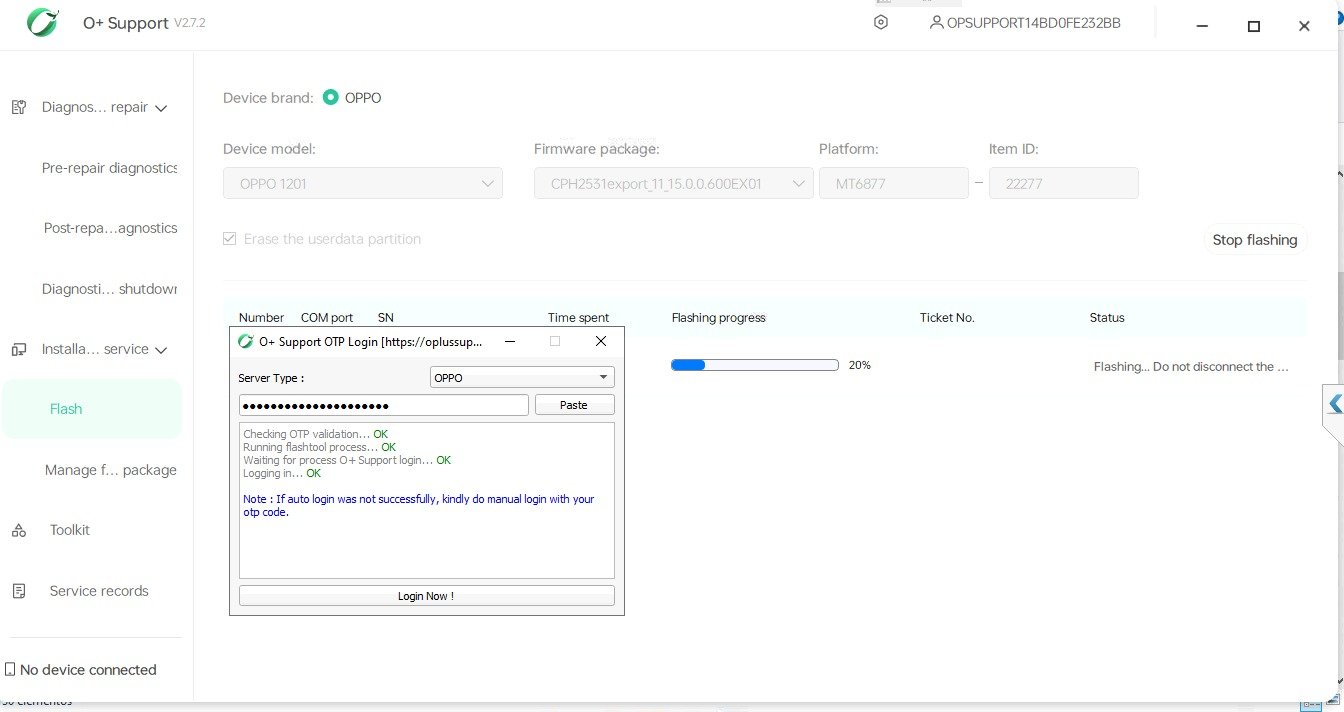Open Pre-repair diagnostics page

109,168
